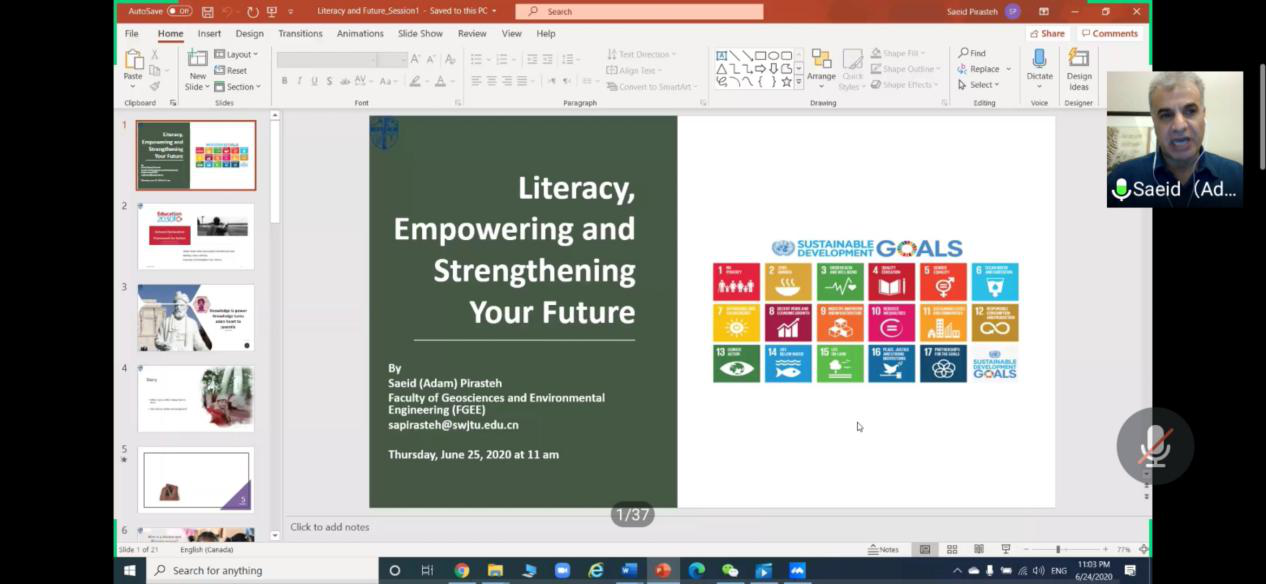Switch to Slide Sorter view
Viewport: 1266px width, 584px height.
pyautogui.click(x=952, y=549)
